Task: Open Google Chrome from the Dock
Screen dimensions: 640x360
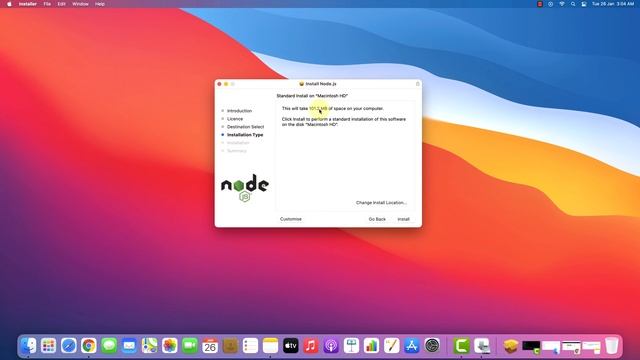Action: click(x=89, y=346)
